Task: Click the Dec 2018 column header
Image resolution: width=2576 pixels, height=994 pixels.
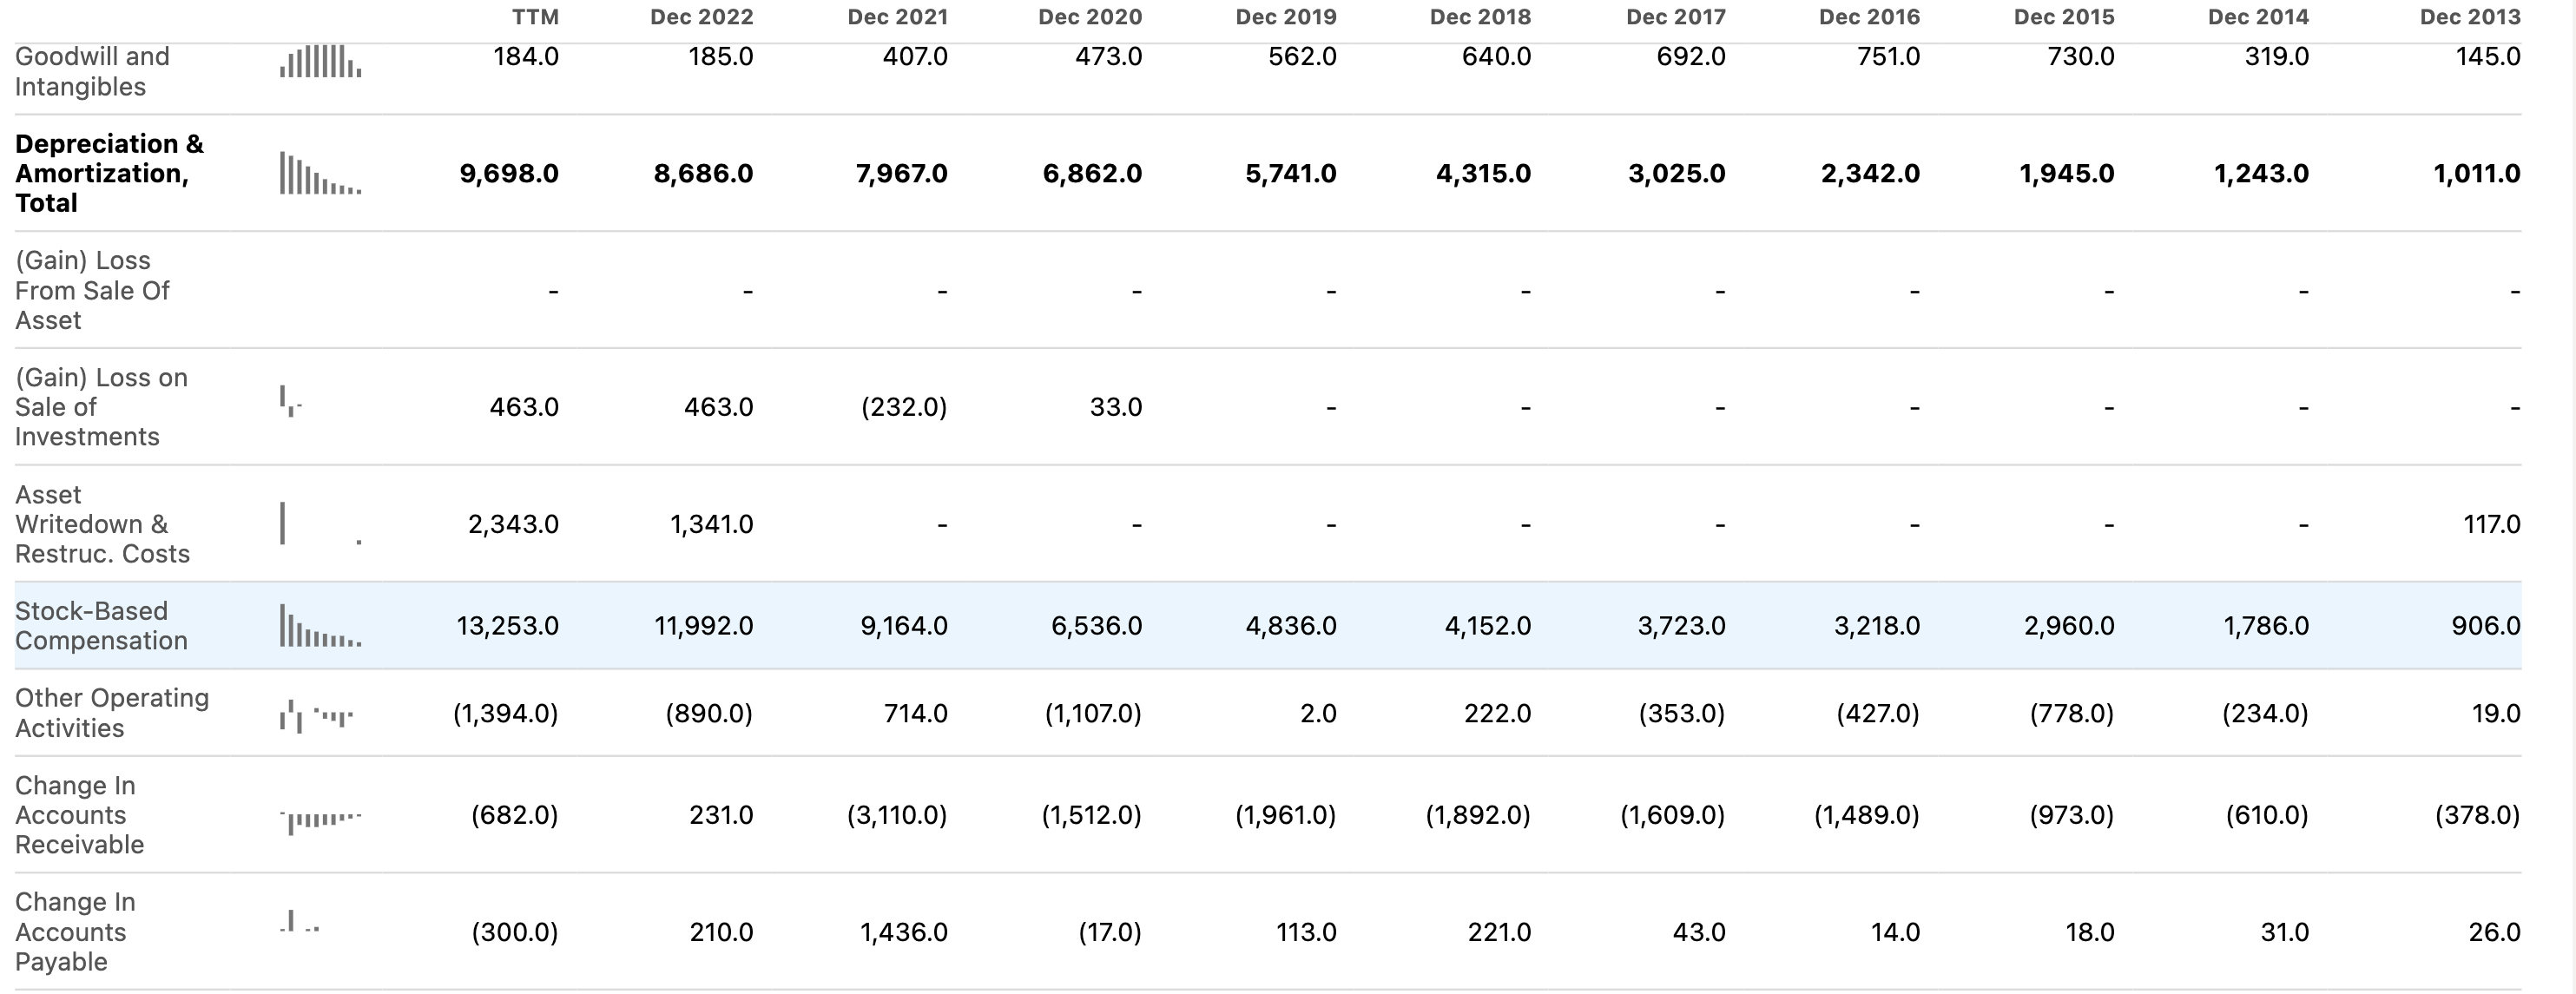Action: coord(1480,17)
